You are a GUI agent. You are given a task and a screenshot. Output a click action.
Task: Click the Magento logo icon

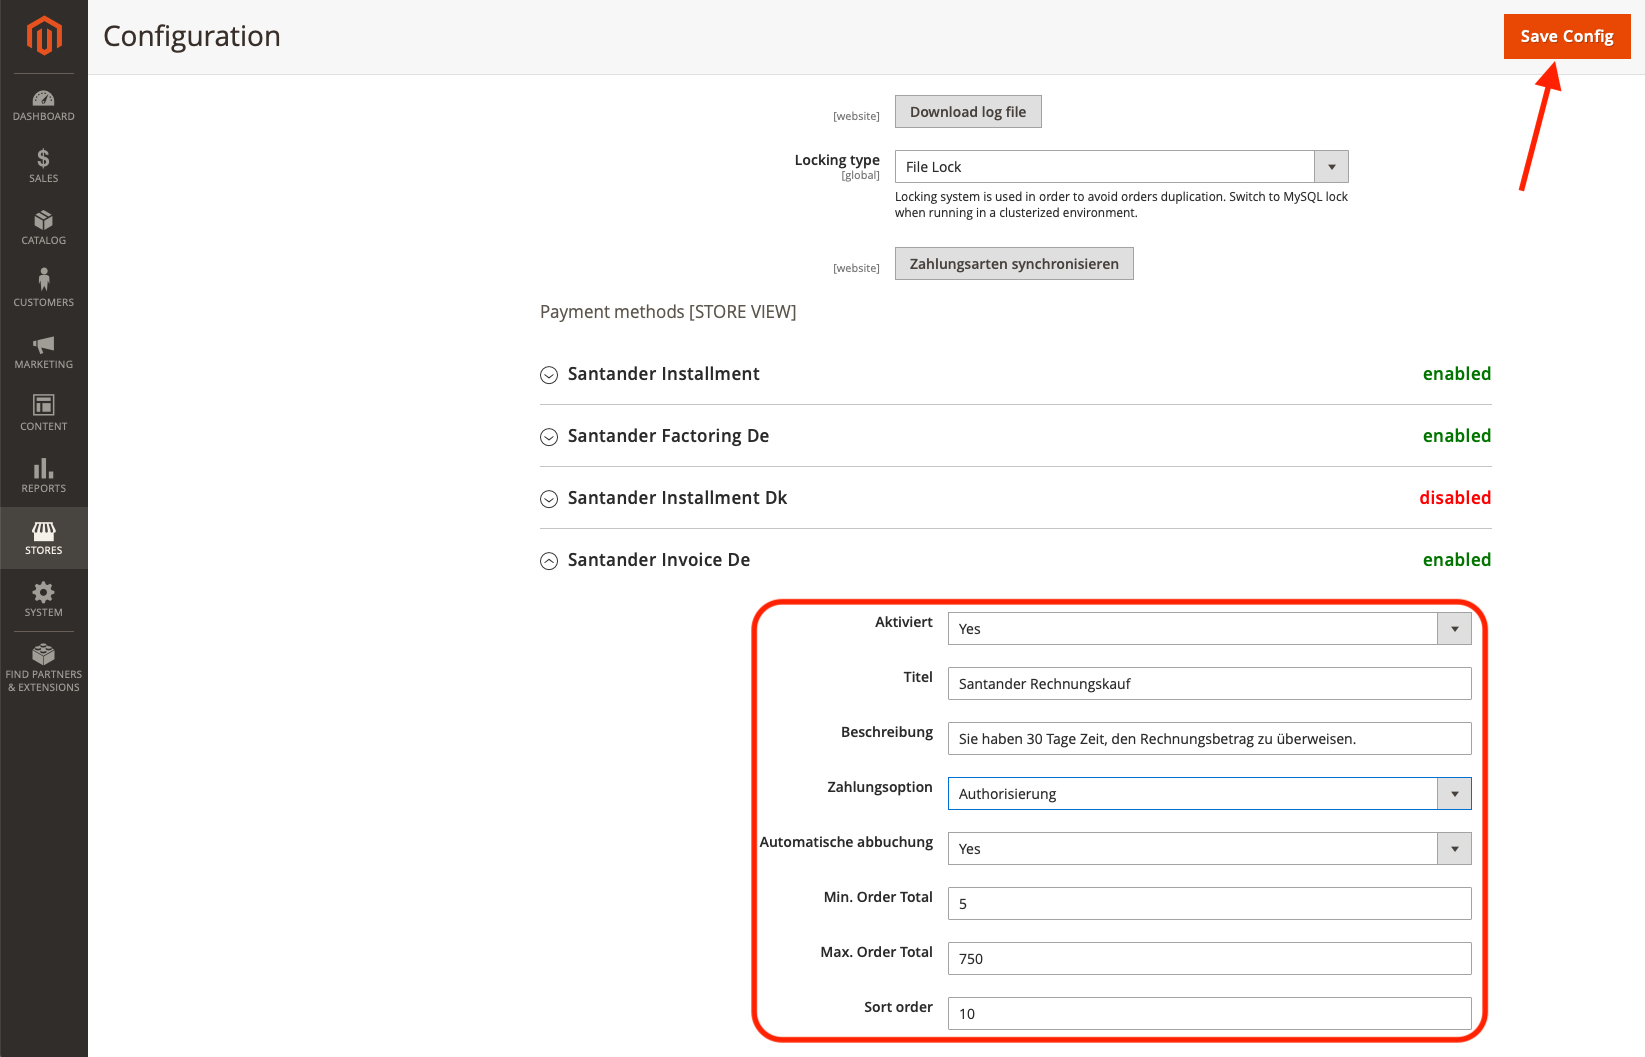click(x=44, y=36)
